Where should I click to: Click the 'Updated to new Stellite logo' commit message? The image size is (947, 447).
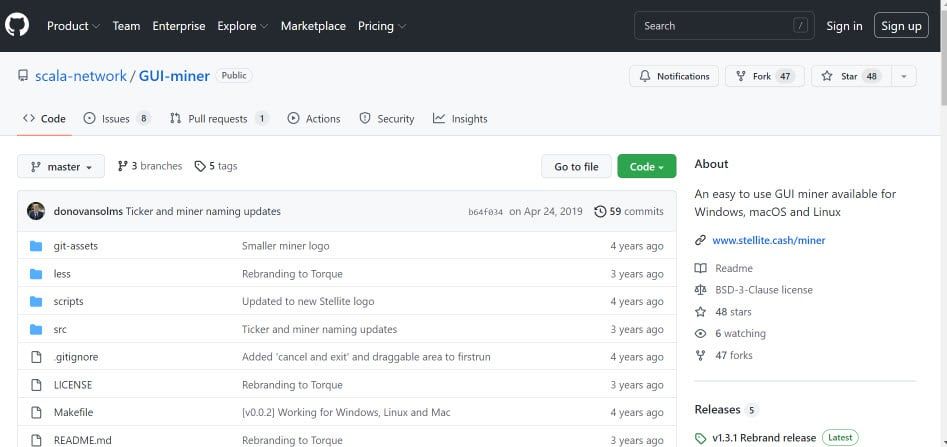pyautogui.click(x=308, y=301)
